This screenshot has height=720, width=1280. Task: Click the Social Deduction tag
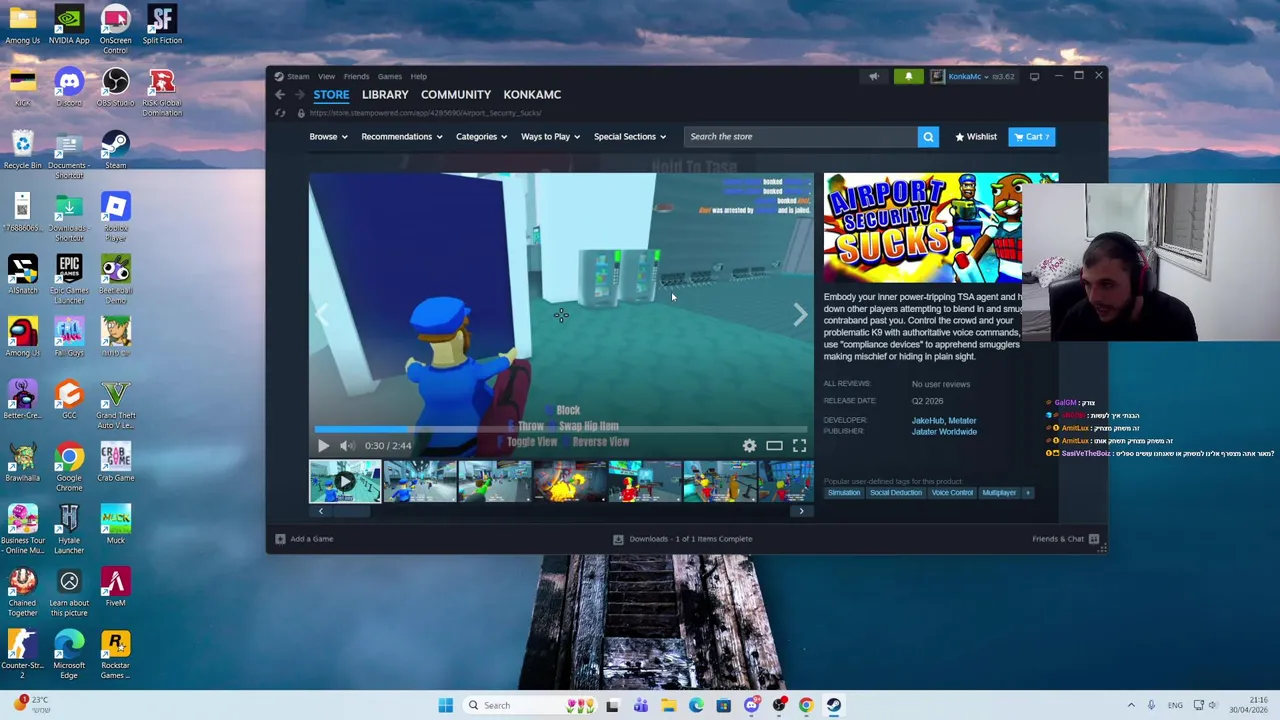(895, 492)
